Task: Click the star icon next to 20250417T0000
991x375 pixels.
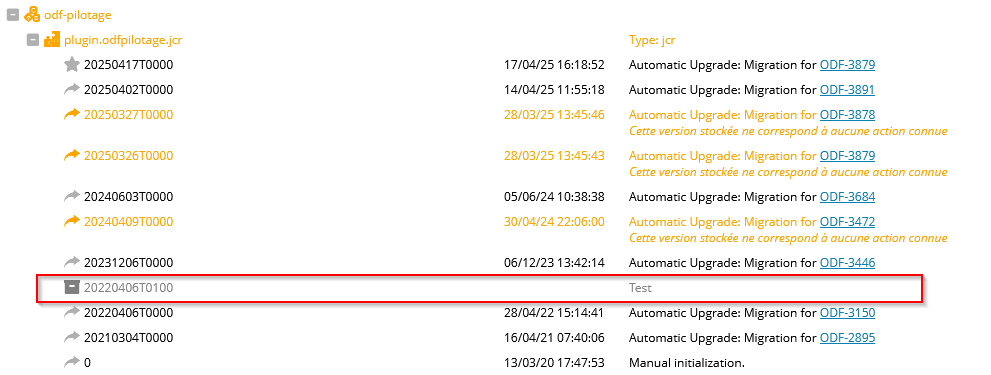Action: click(72, 64)
